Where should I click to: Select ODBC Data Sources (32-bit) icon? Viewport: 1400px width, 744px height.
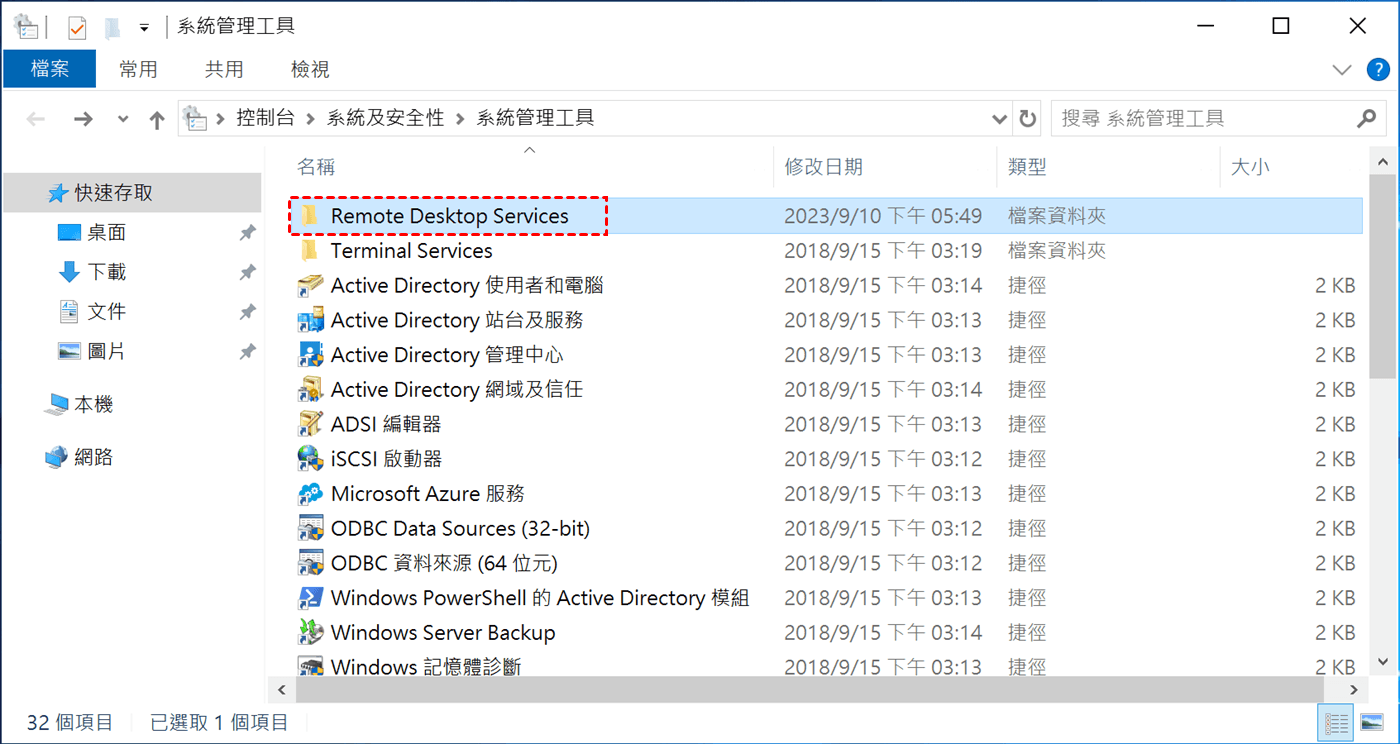click(x=310, y=528)
